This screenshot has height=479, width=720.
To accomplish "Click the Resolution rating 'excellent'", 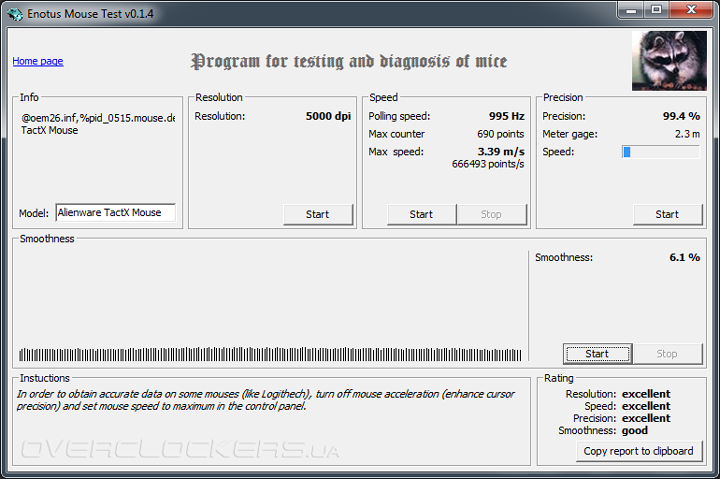I will pos(646,394).
